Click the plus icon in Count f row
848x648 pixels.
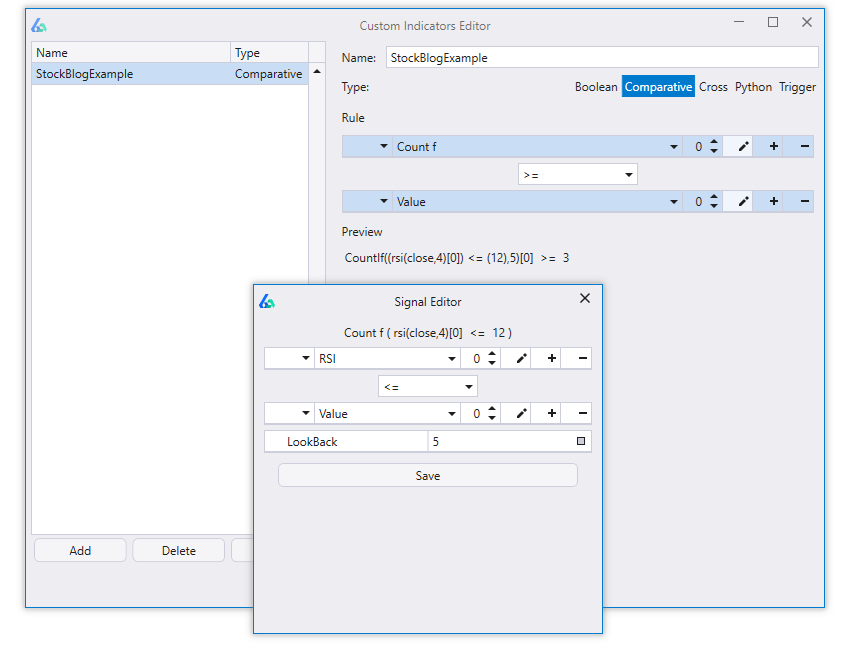[774, 147]
